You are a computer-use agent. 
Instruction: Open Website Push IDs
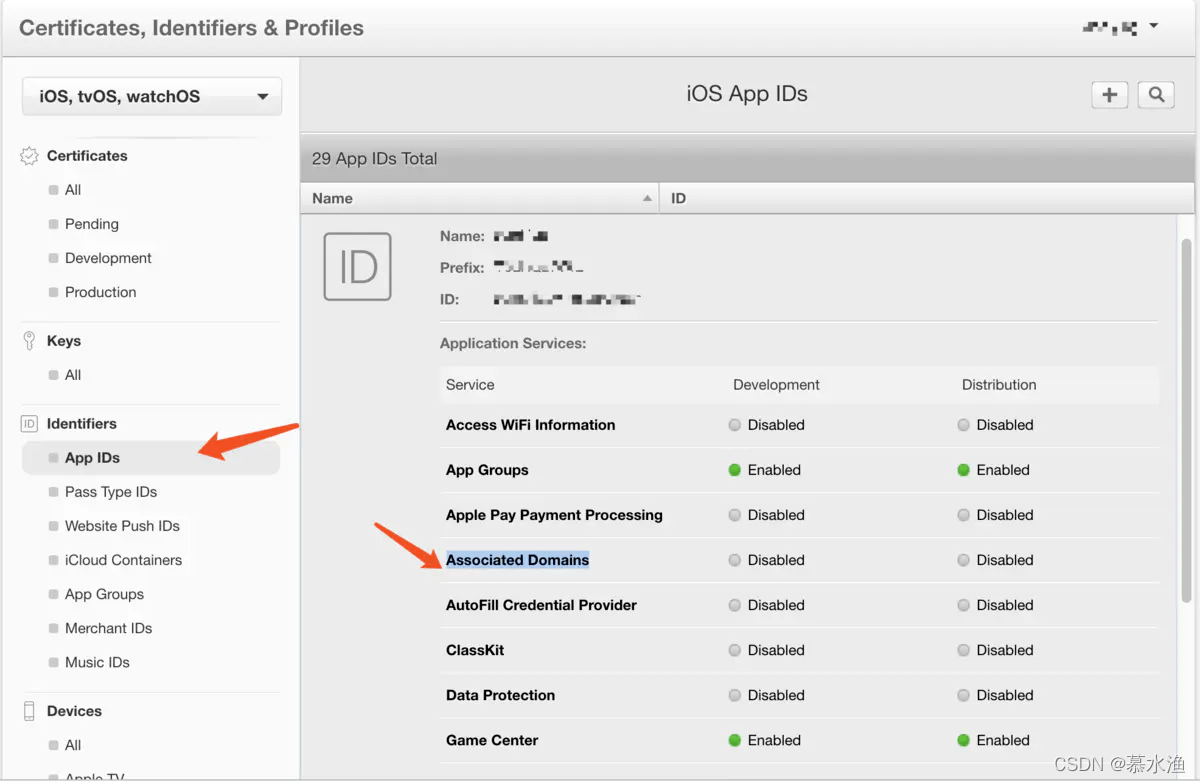coord(122,526)
